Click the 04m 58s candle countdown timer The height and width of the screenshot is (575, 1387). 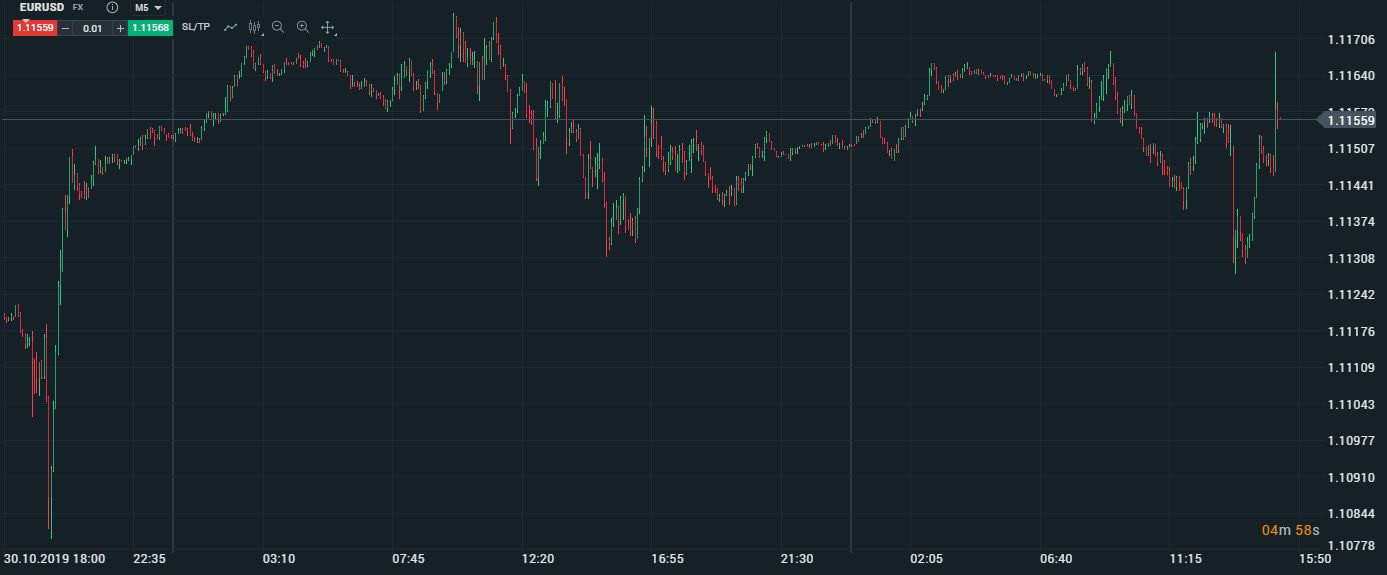1290,530
